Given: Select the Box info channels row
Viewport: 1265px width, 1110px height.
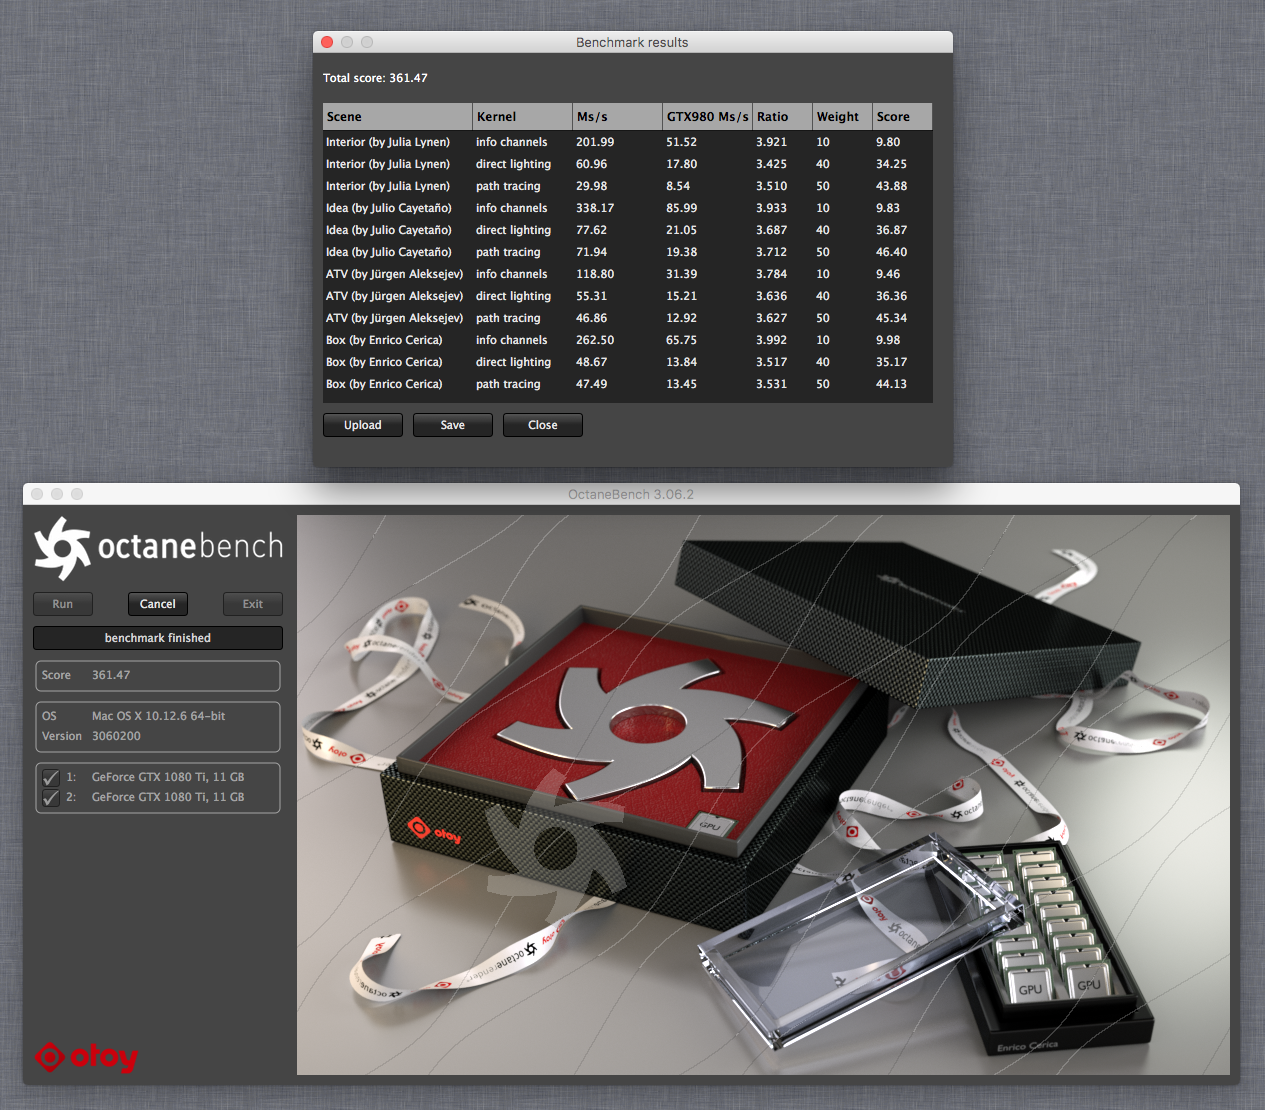Looking at the screenshot, I should pyautogui.click(x=627, y=340).
